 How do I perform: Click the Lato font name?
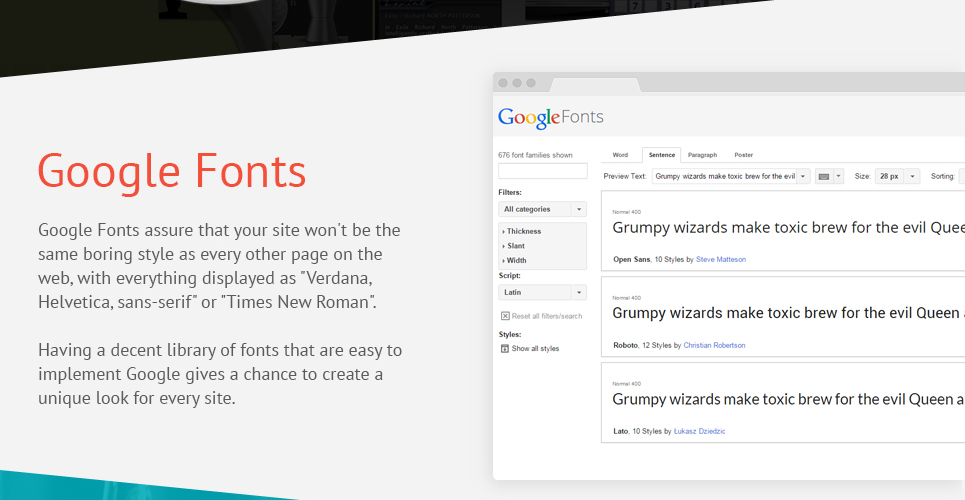point(620,432)
